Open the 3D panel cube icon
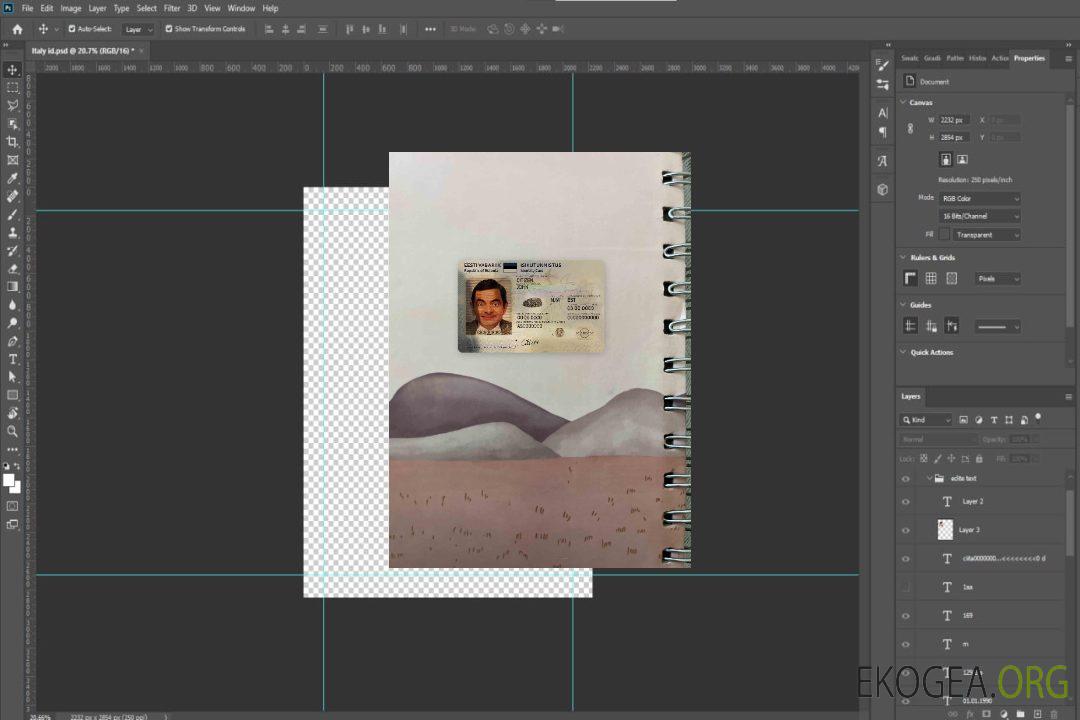 [x=882, y=189]
